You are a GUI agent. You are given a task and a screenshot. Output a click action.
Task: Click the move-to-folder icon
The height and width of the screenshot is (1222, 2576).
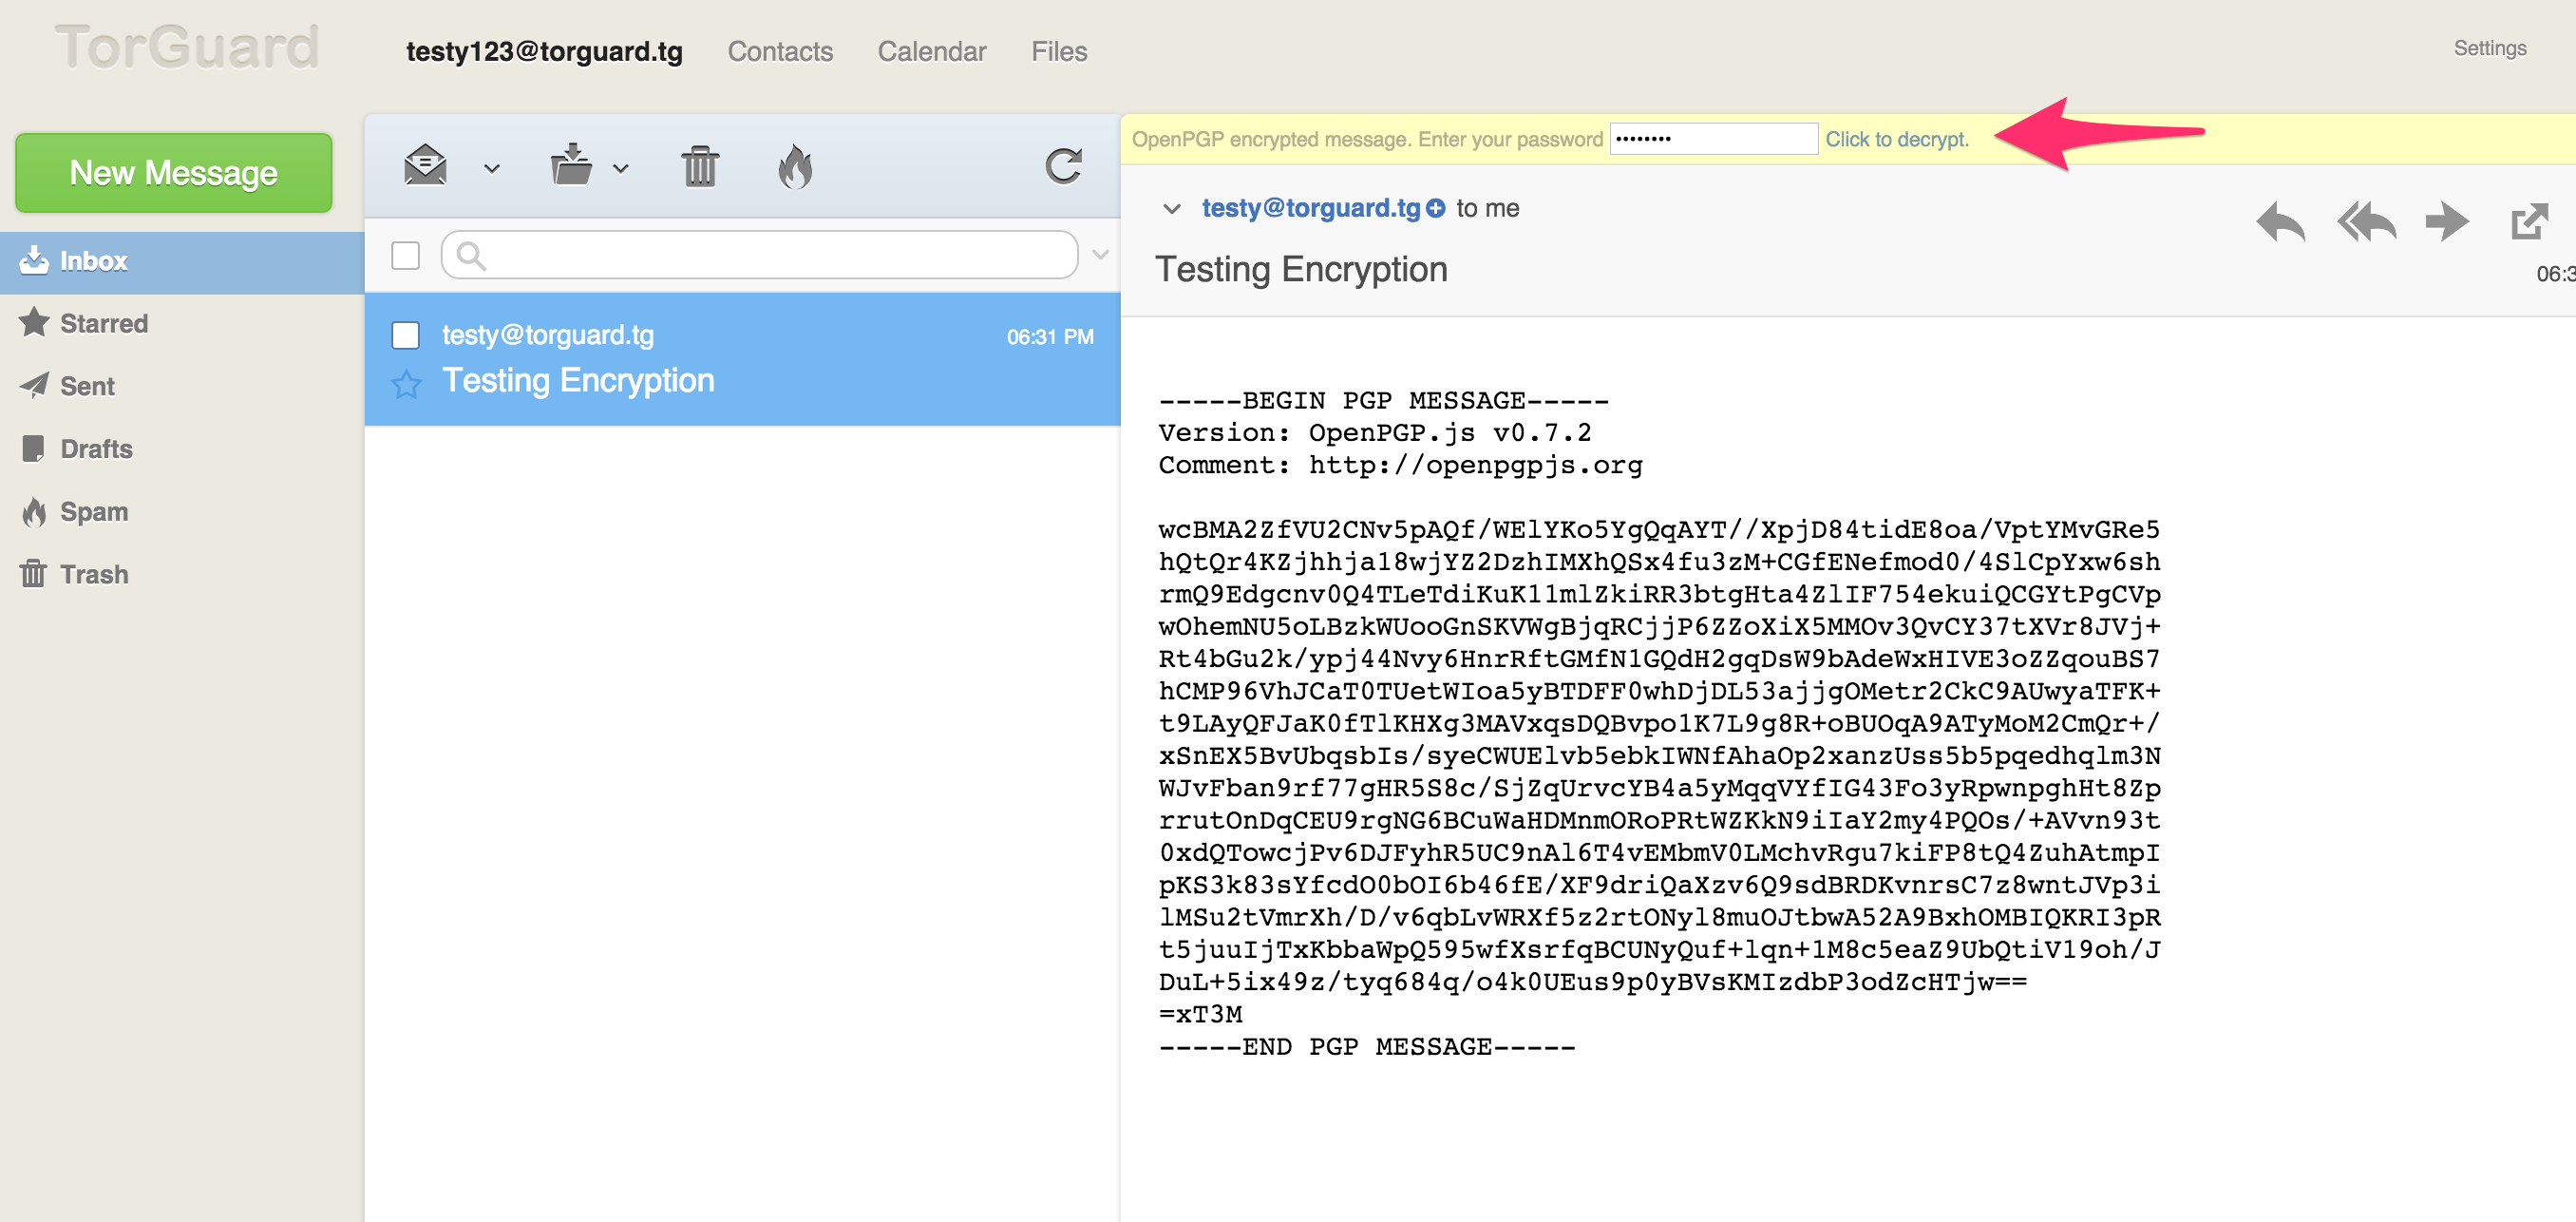[571, 165]
